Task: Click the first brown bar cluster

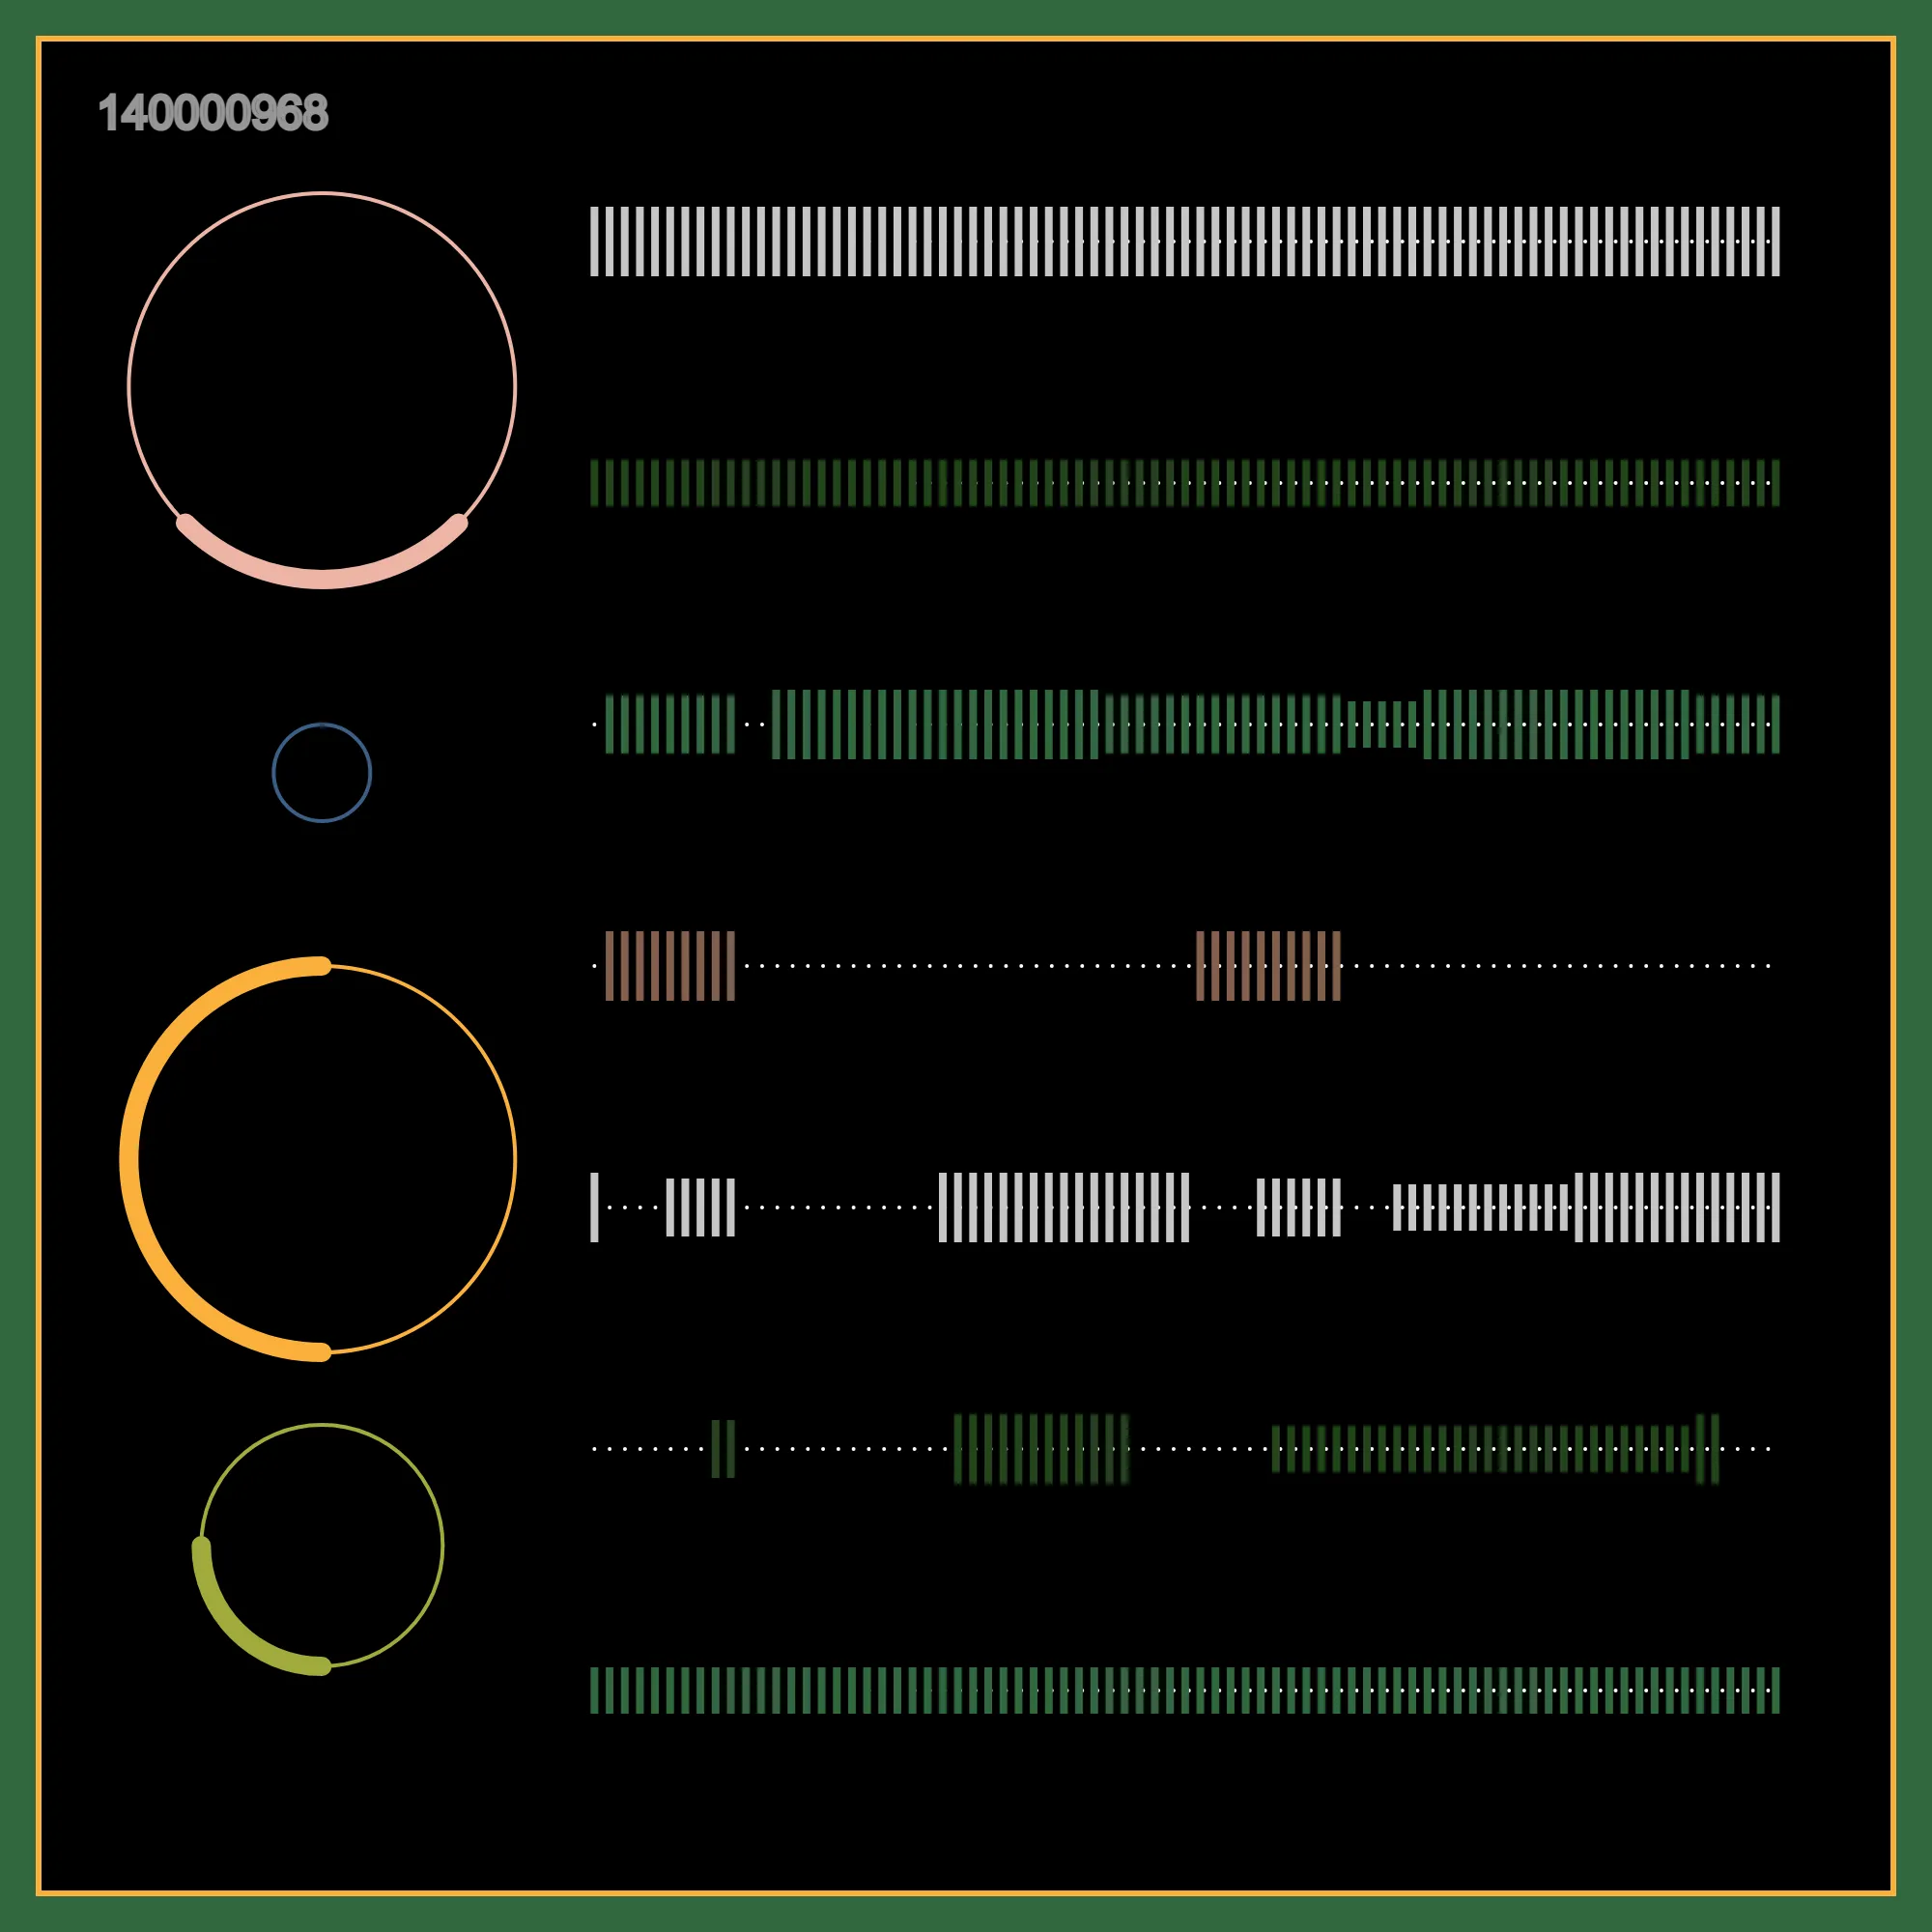Action: coord(670,966)
